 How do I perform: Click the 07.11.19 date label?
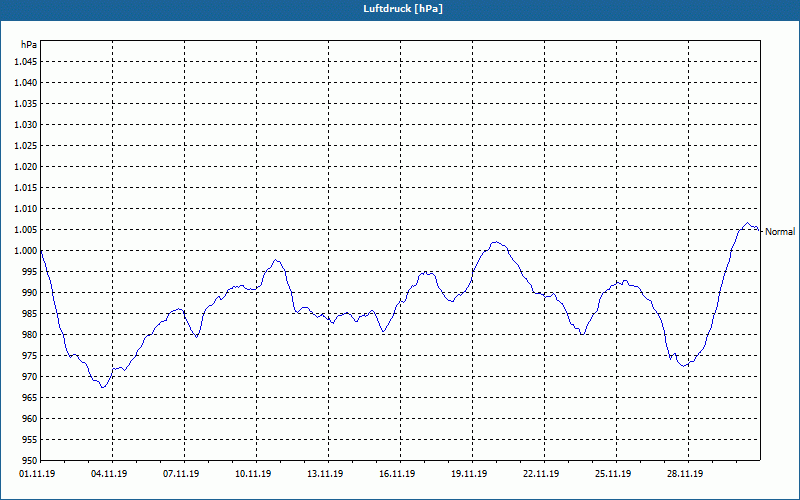tap(181, 474)
